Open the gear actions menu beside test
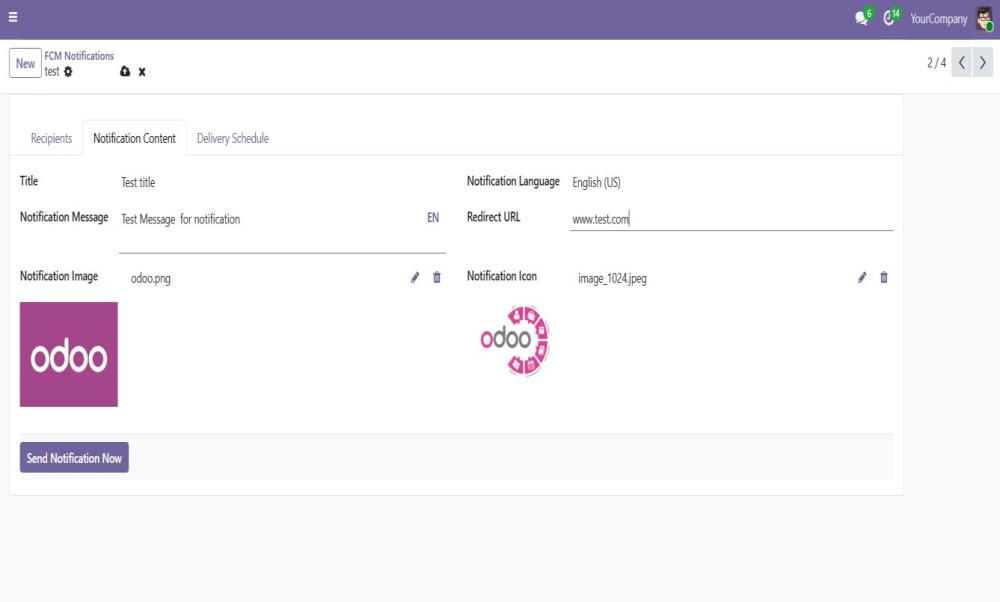 click(68, 72)
